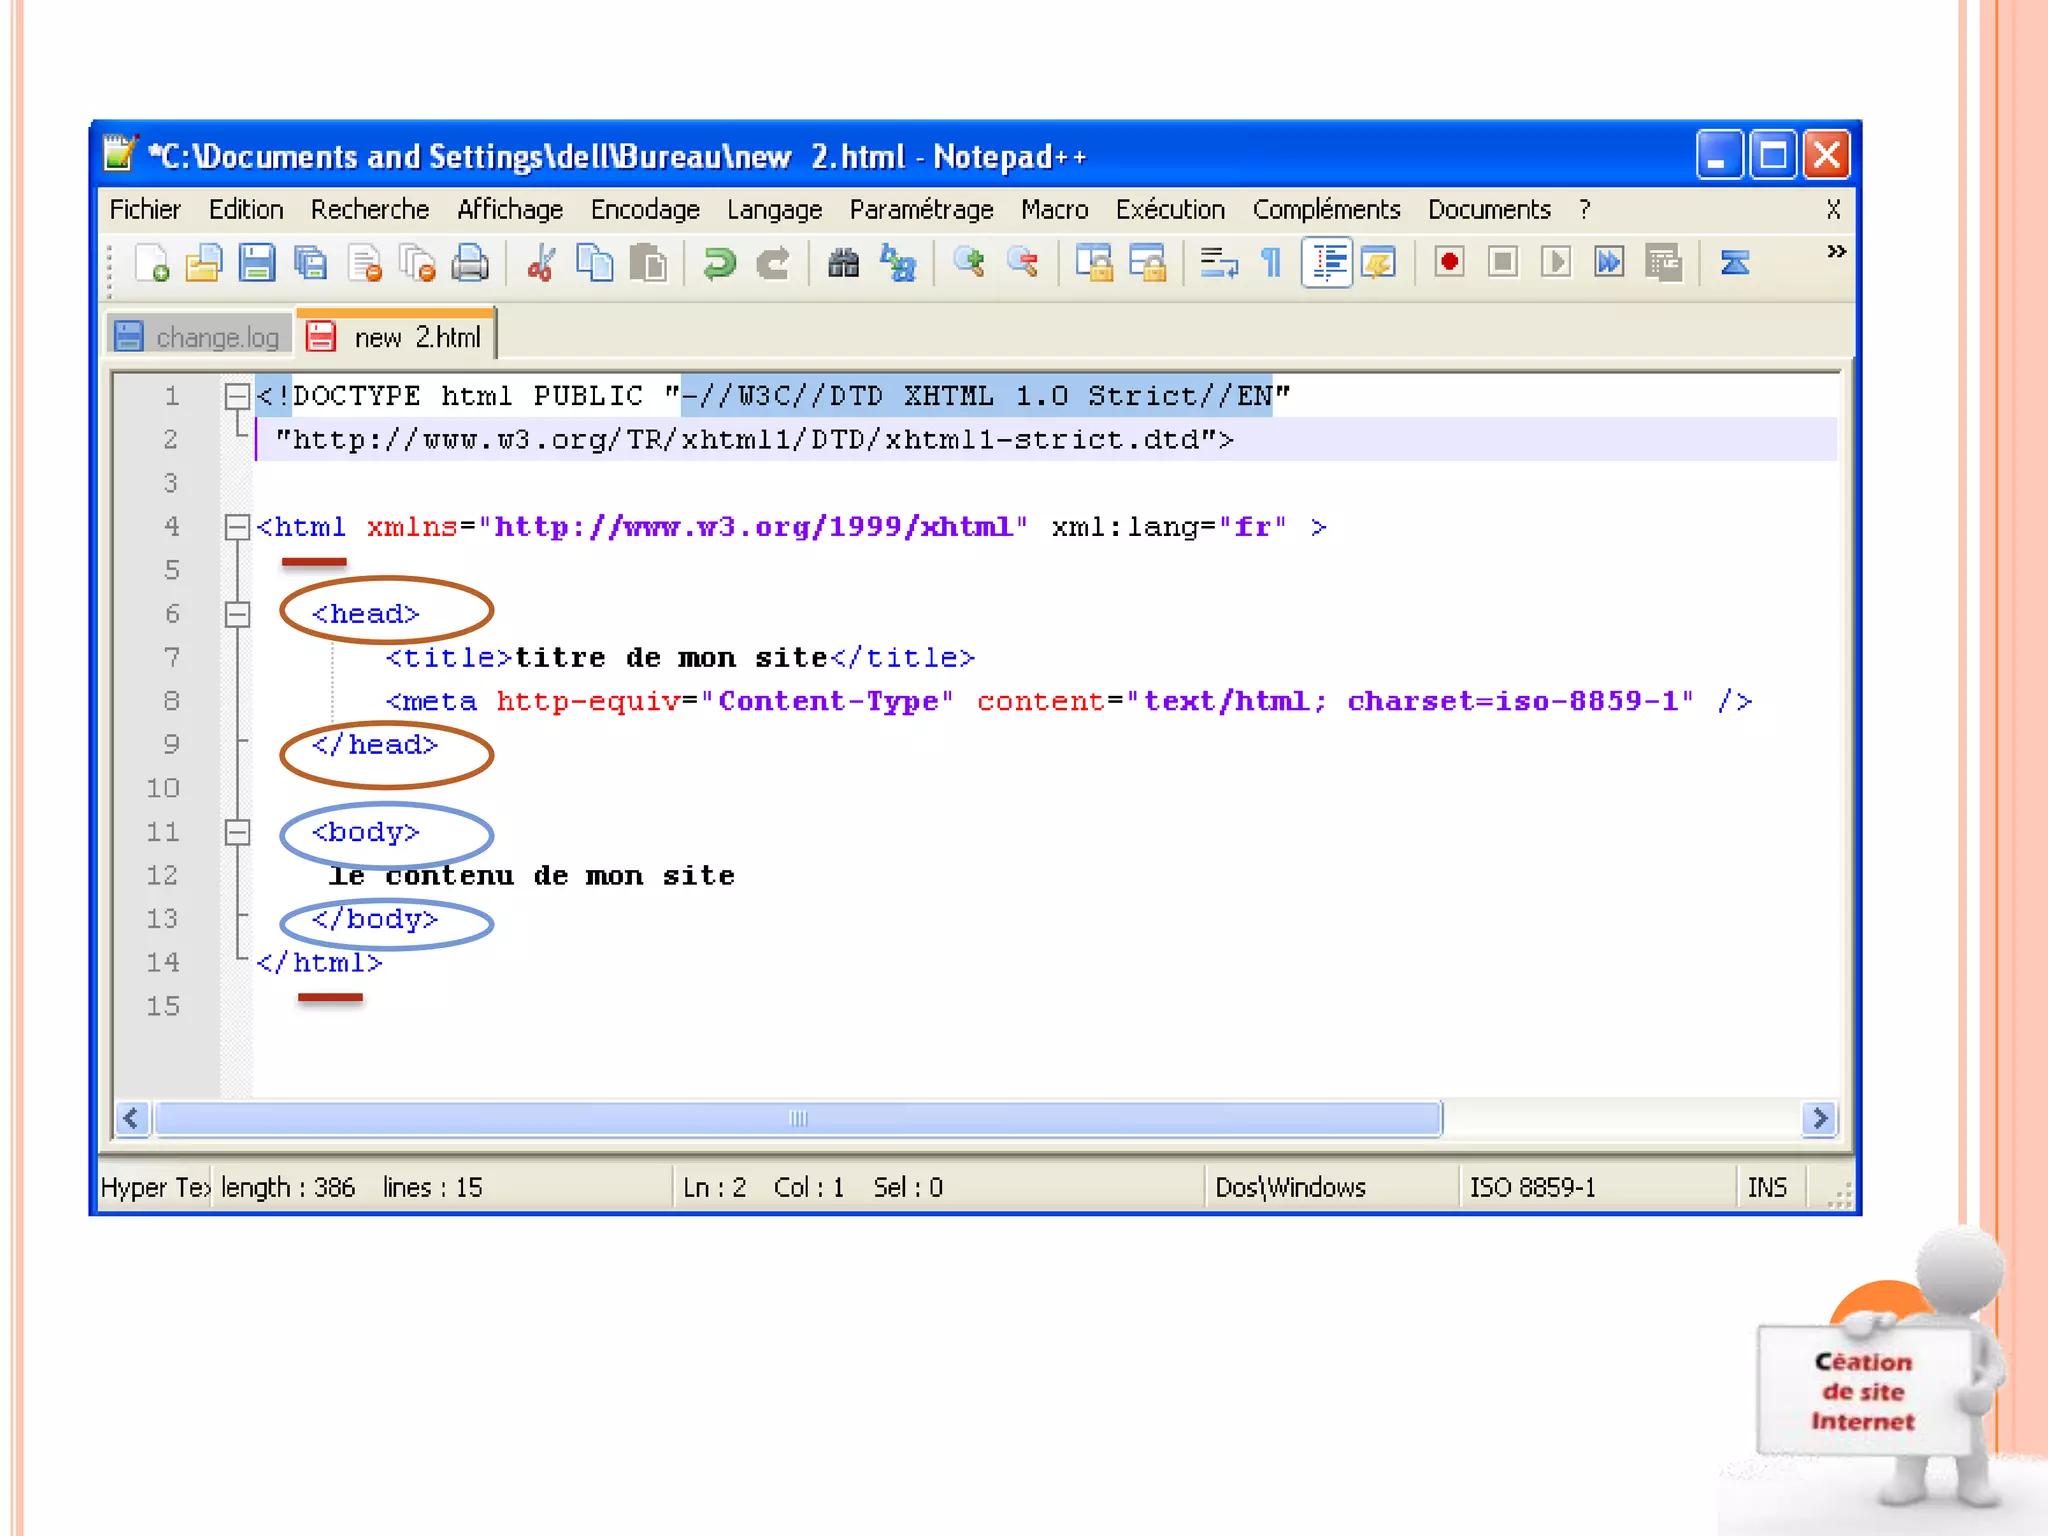Click the Zoom in magnifier icon

[x=968, y=263]
